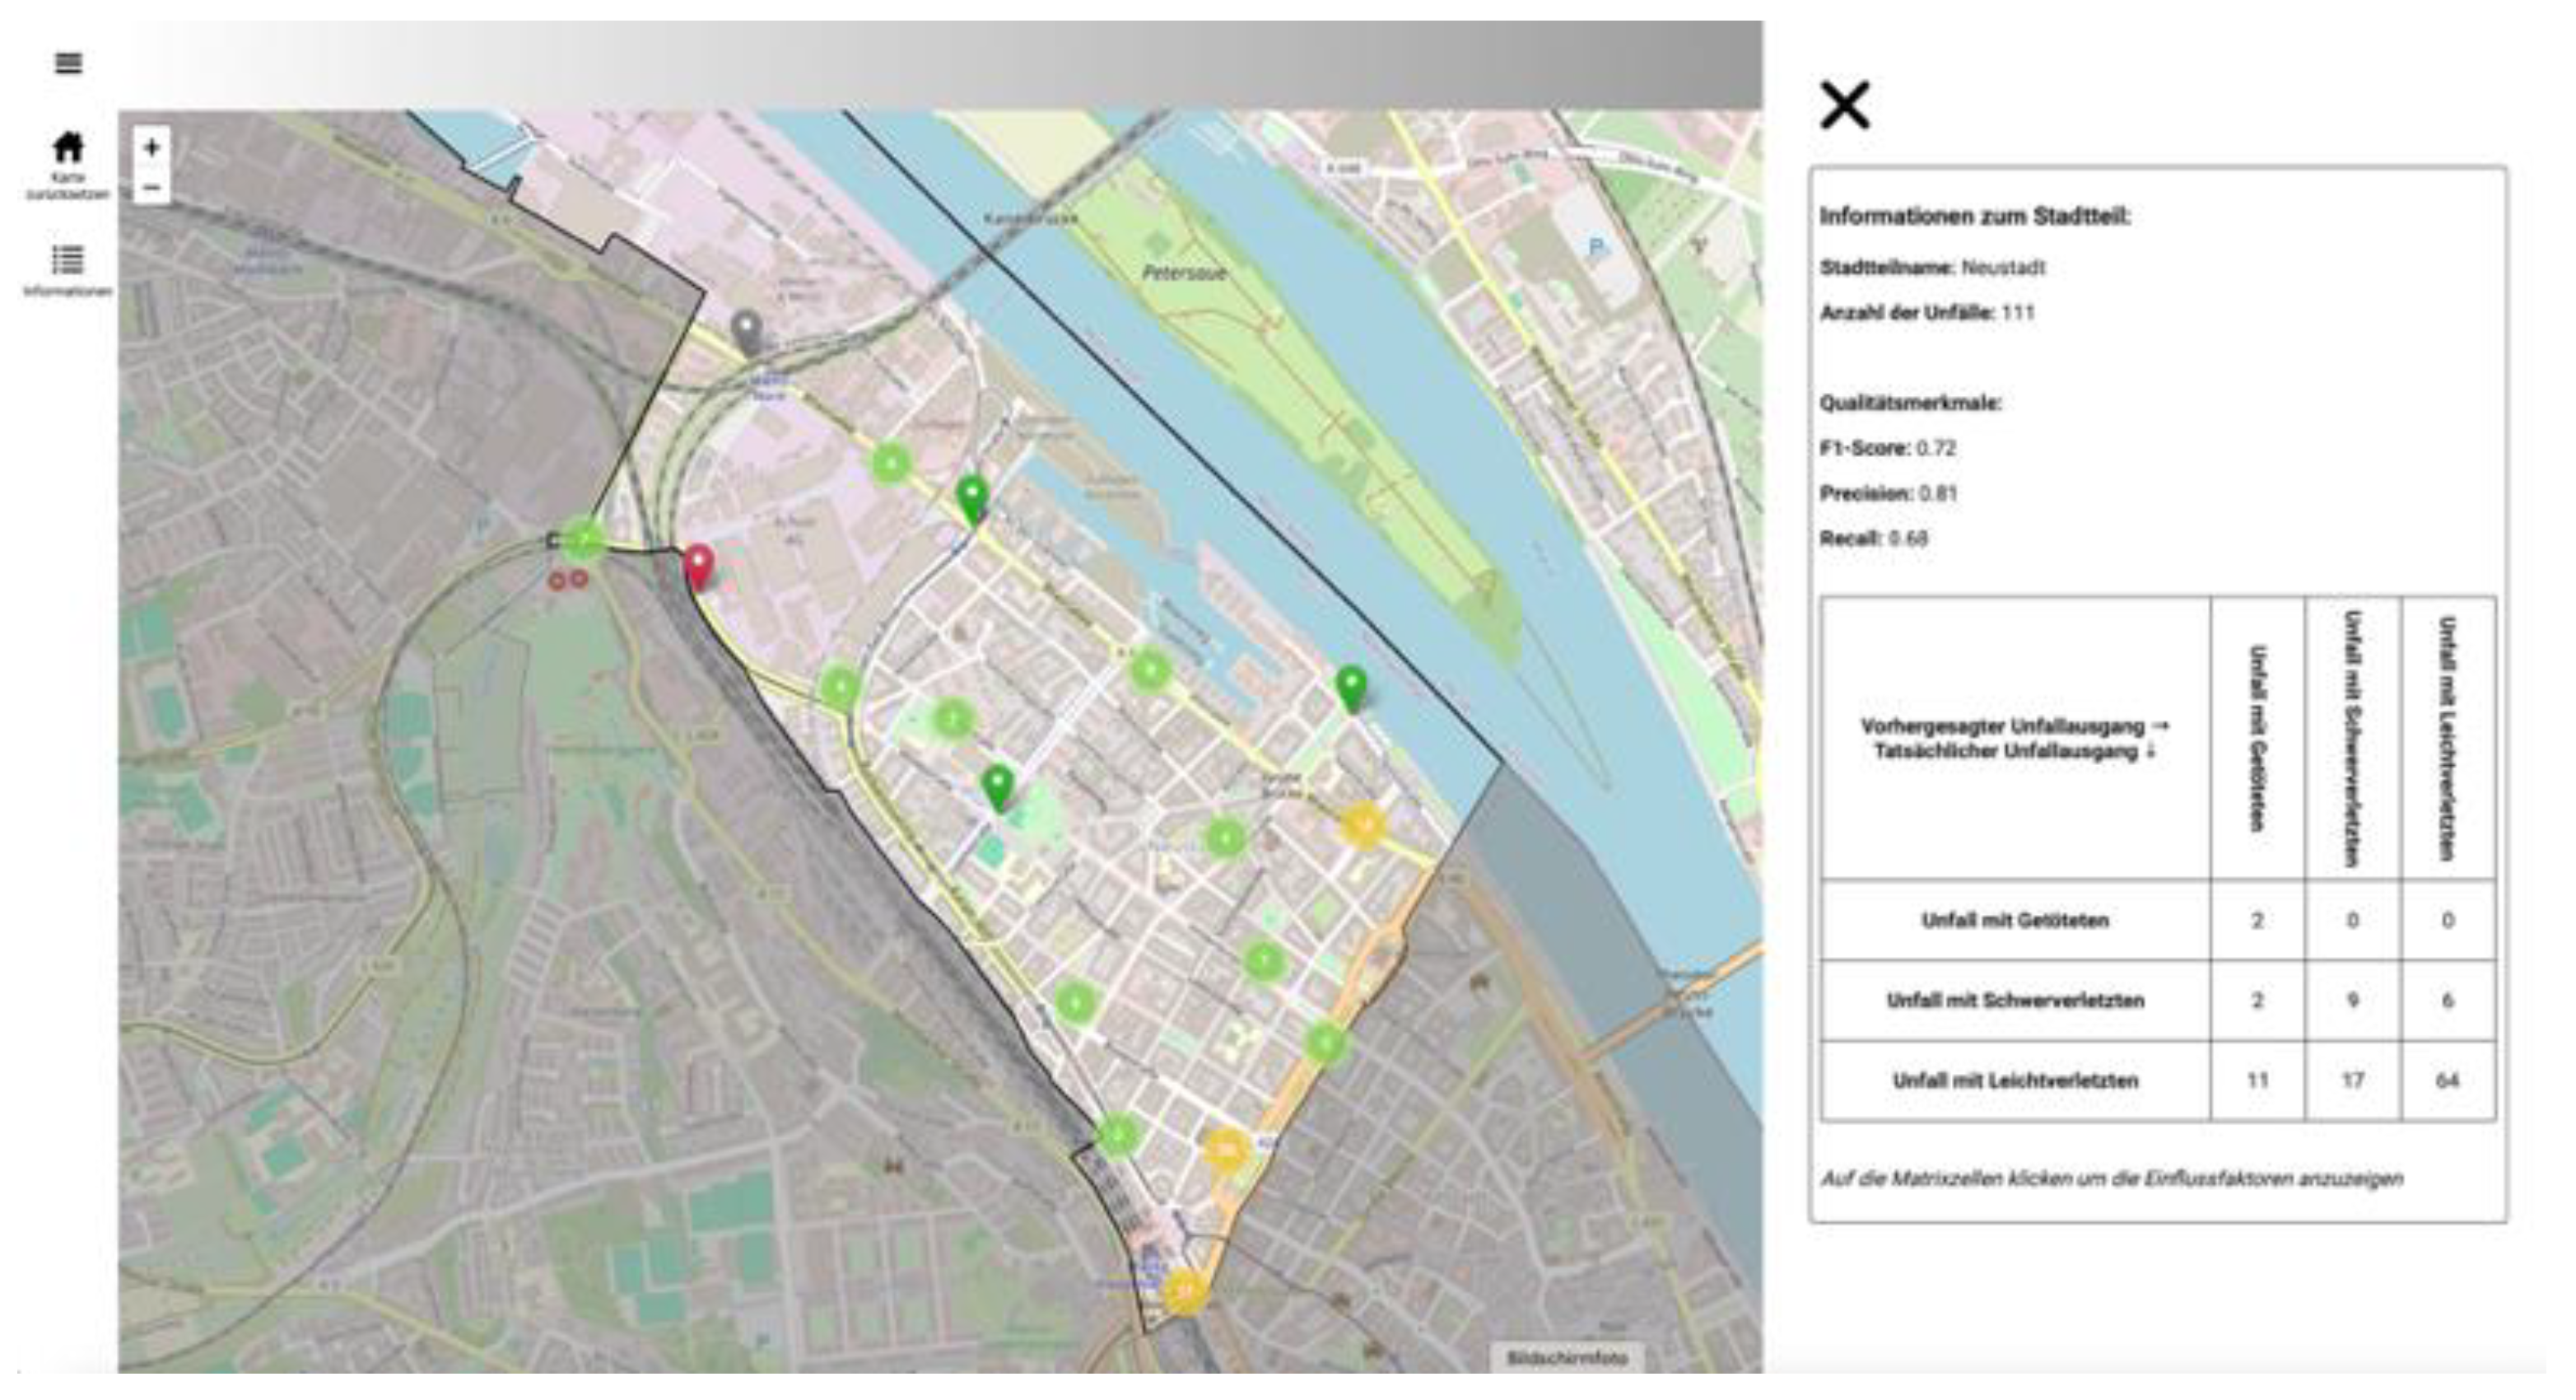Open yellow cluster at map bottom
The image size is (2576, 1400).
tap(1185, 1292)
